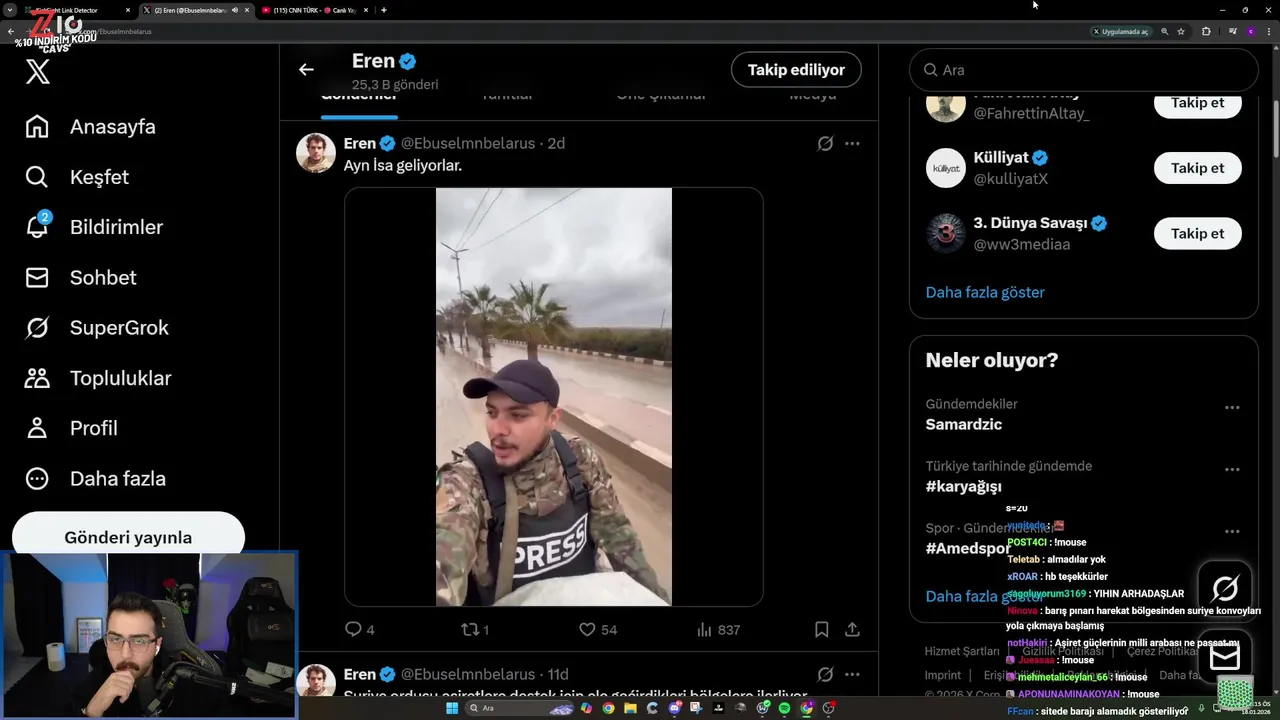Open Chrome three-dot menu

click(1268, 31)
